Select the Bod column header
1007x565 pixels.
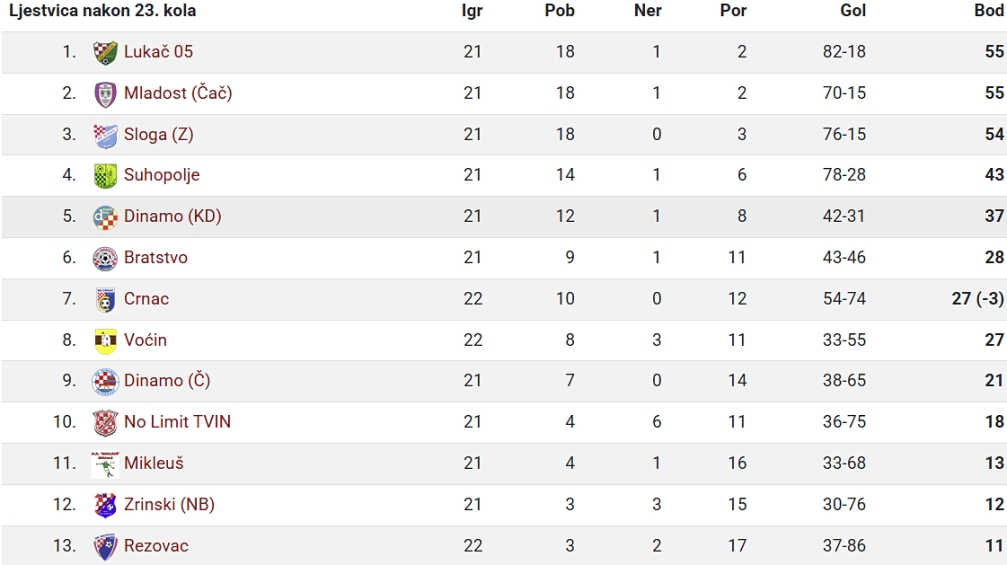click(x=988, y=10)
